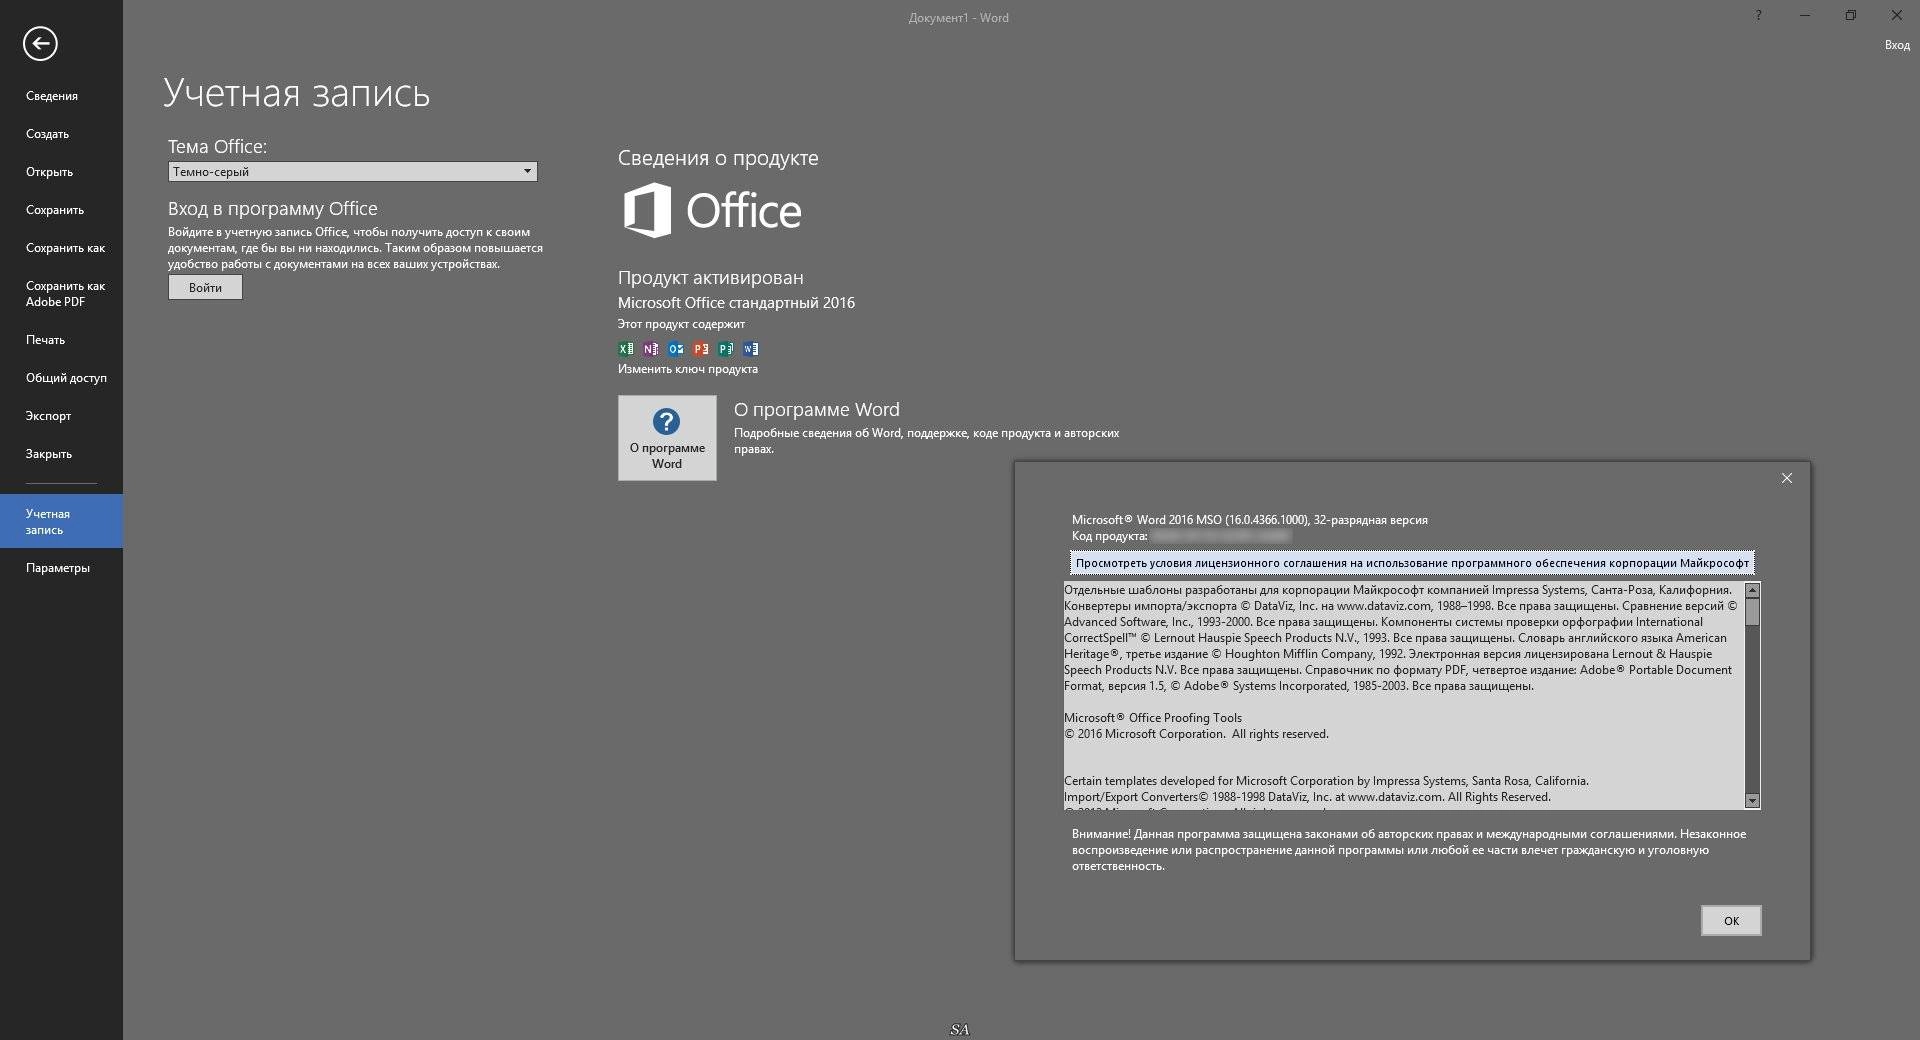Select Экспорт in the left menu
The width and height of the screenshot is (1920, 1040).
48,416
